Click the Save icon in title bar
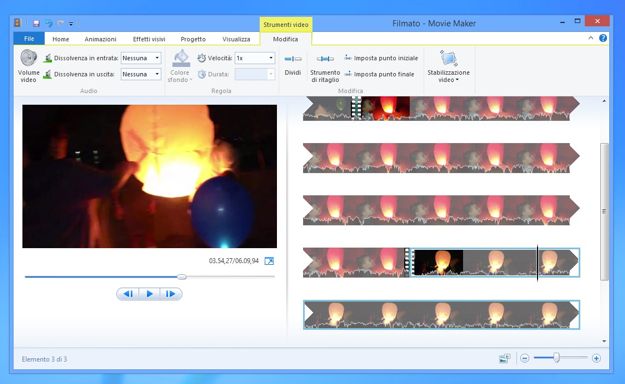This screenshot has height=384, width=625. point(36,24)
